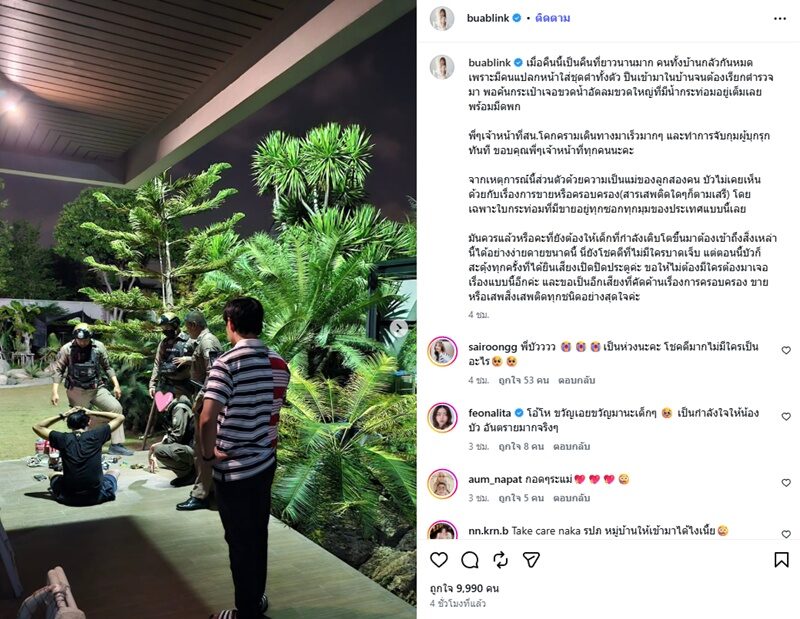Like sairoongg's comment heart

[x=786, y=350]
